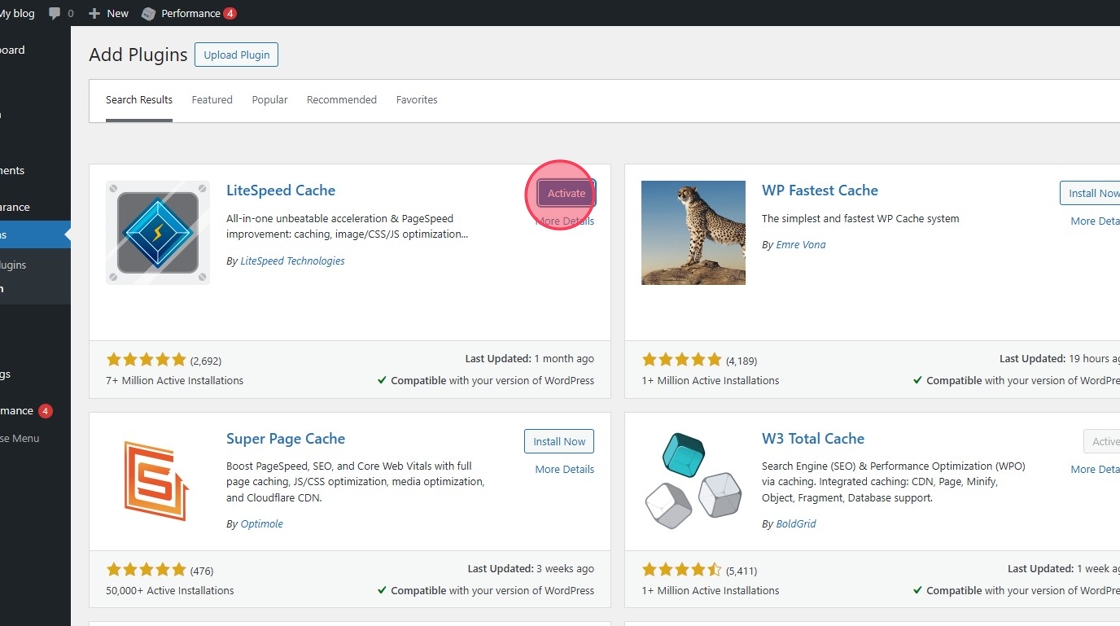Activate the LiteSpeed Cache plugin

(566, 193)
